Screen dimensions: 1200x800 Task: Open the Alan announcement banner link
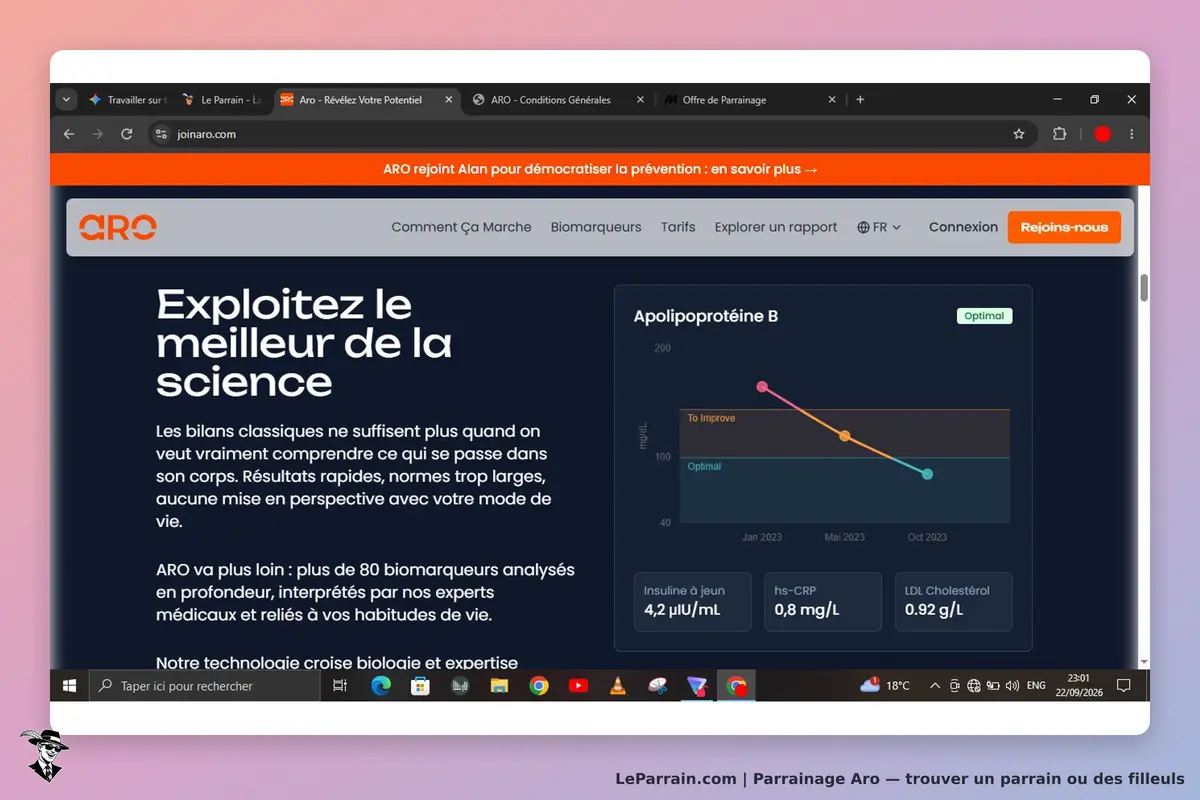[x=600, y=169]
